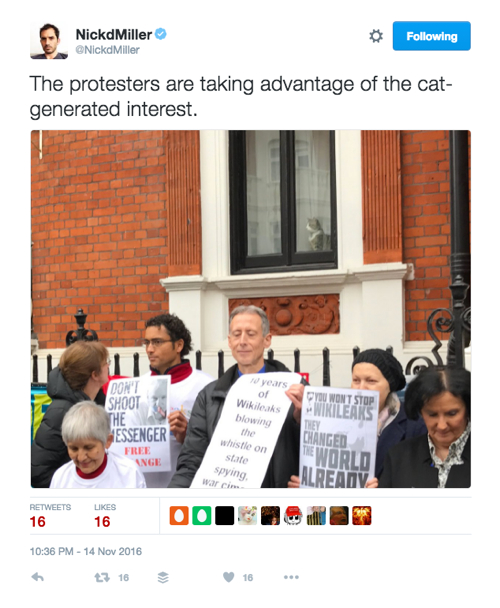The width and height of the screenshot is (500, 608).
Task: Click the stacked layers icon
Action: pyautogui.click(x=163, y=577)
